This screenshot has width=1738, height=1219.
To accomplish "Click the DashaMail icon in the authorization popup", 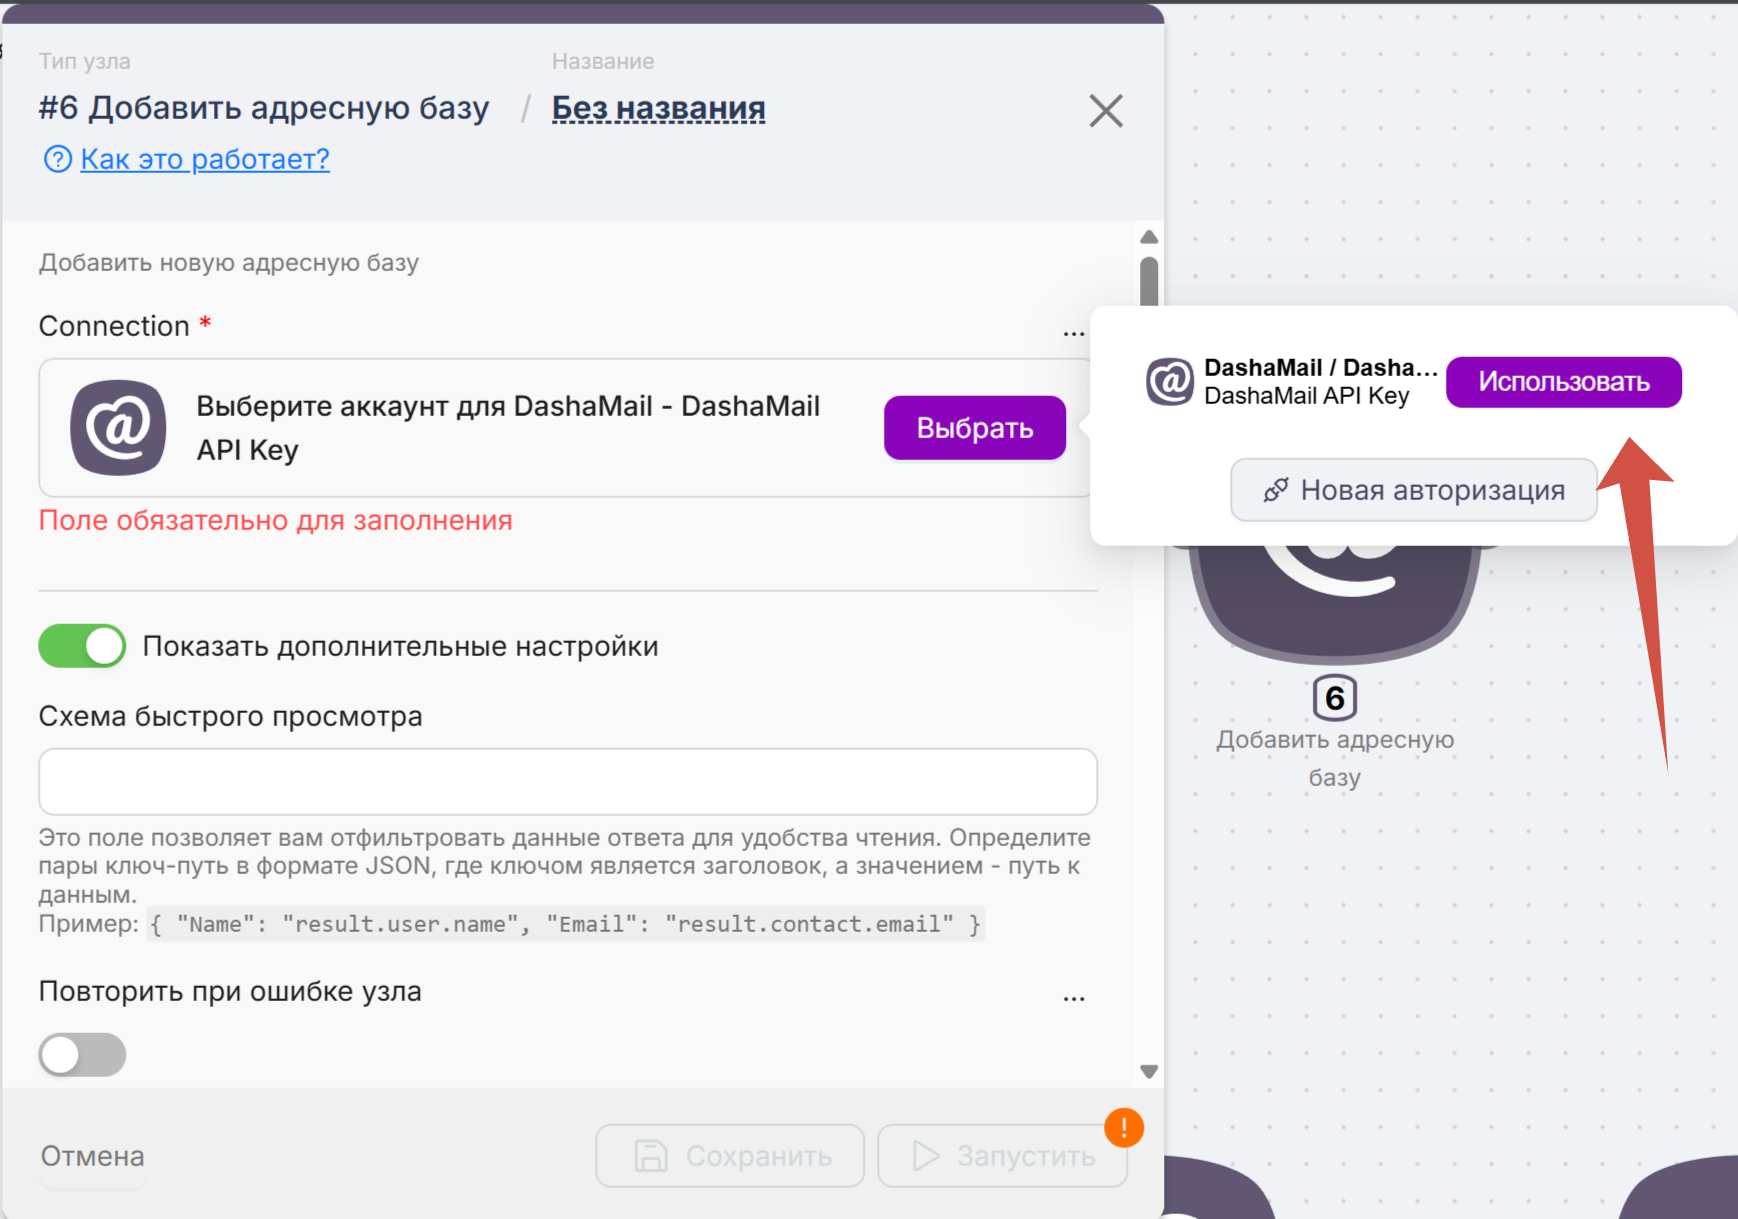I will point(1170,382).
